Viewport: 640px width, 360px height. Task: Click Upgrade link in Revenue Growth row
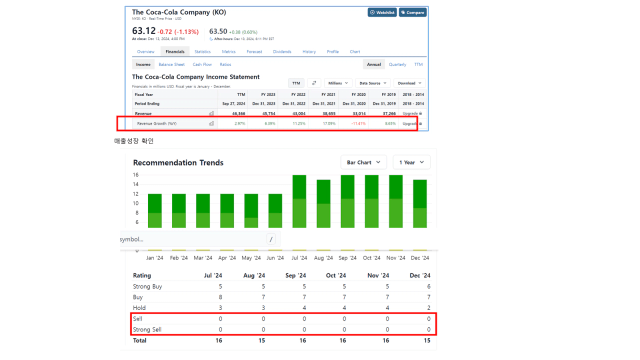click(x=411, y=123)
